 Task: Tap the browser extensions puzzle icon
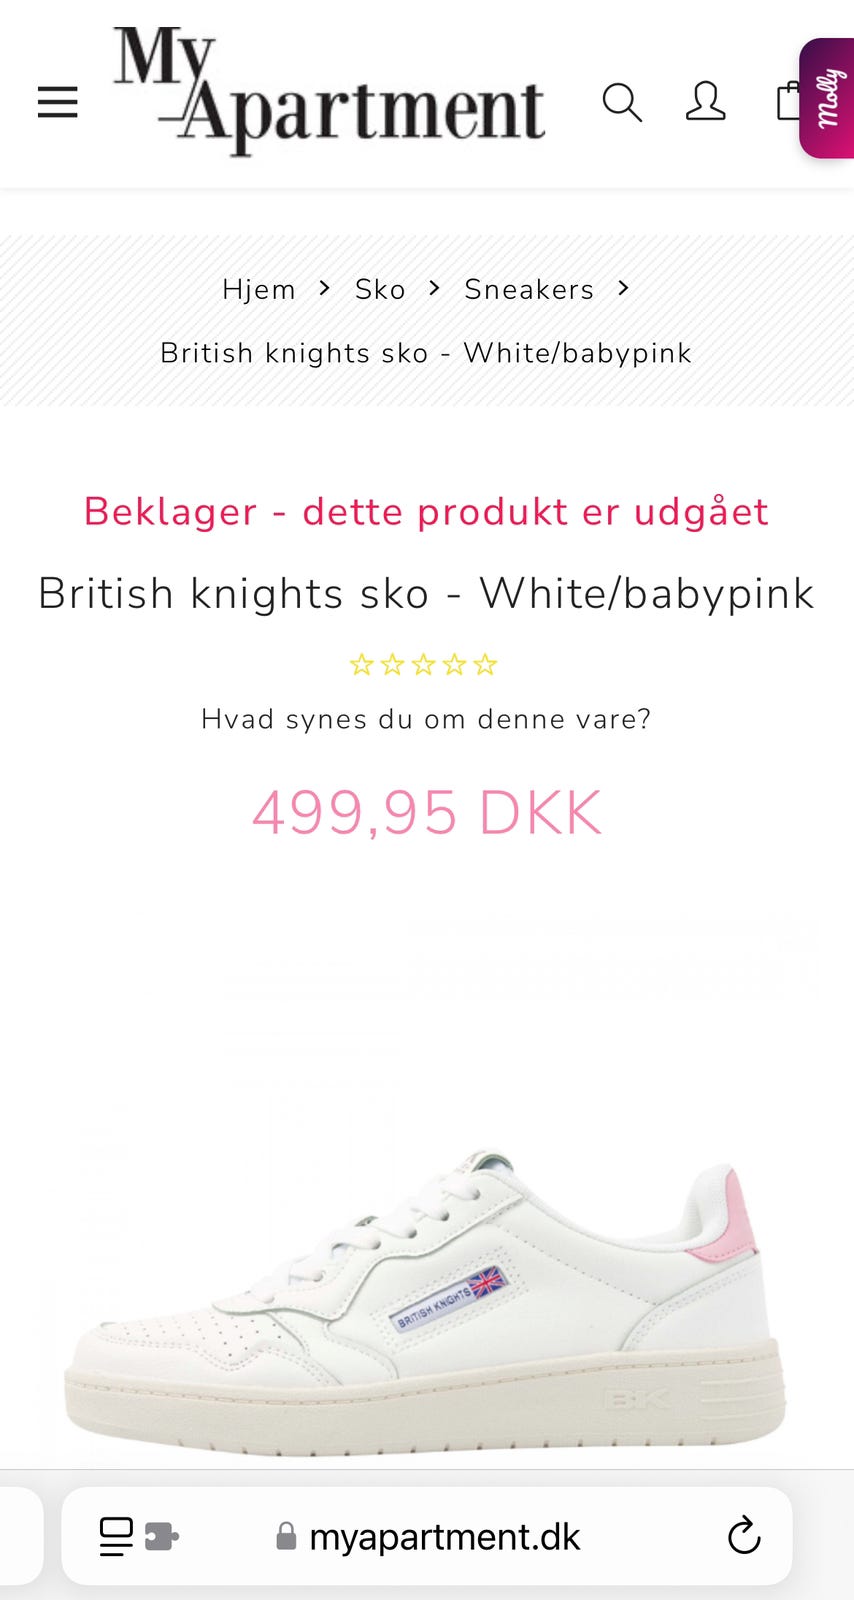point(162,1536)
